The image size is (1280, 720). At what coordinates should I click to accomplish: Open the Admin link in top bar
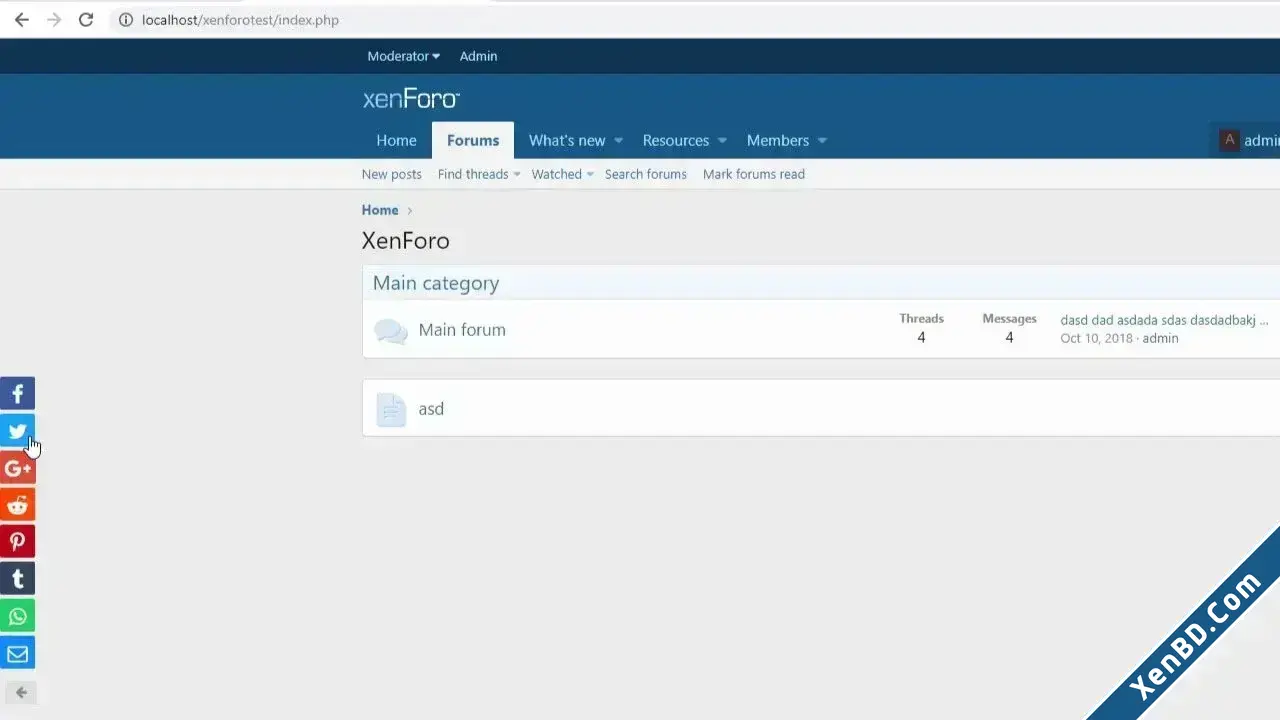click(x=478, y=56)
